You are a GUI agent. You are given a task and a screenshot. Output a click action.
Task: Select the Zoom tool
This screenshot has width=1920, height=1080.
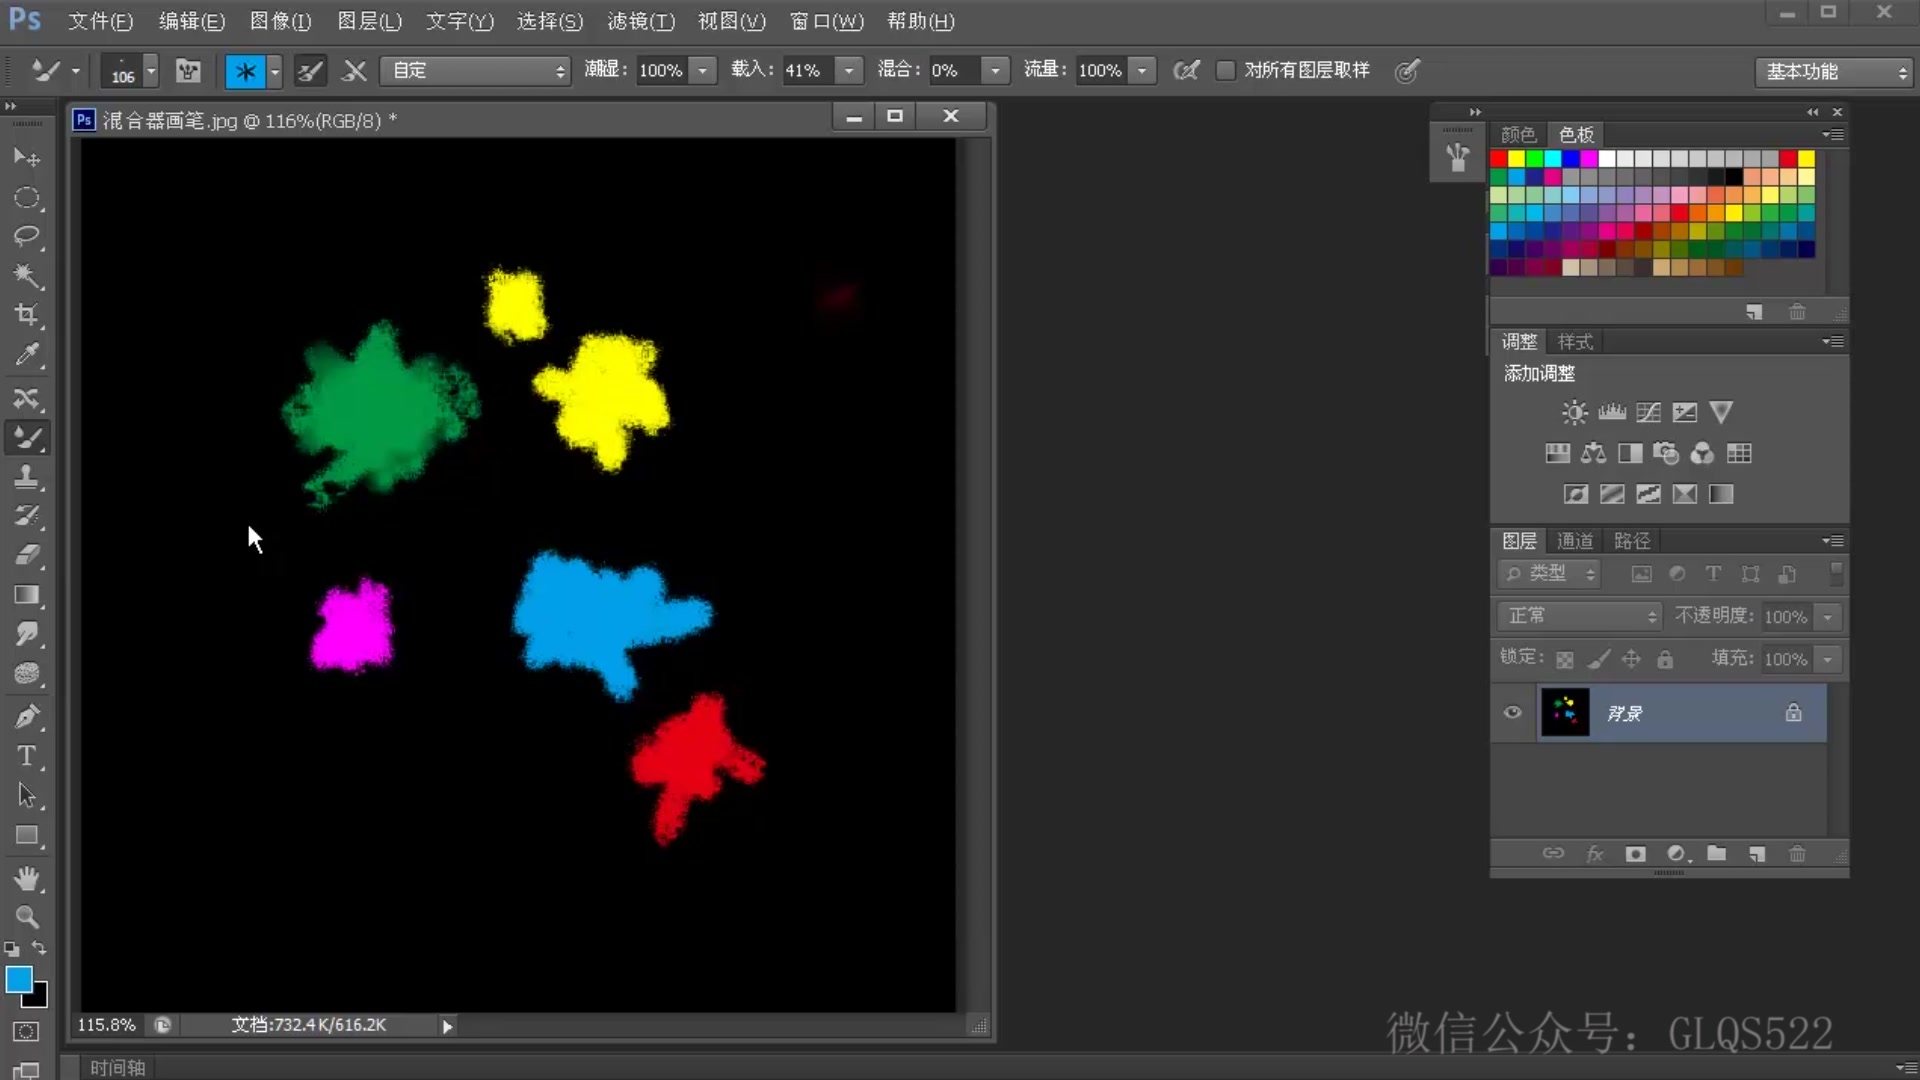pyautogui.click(x=27, y=916)
